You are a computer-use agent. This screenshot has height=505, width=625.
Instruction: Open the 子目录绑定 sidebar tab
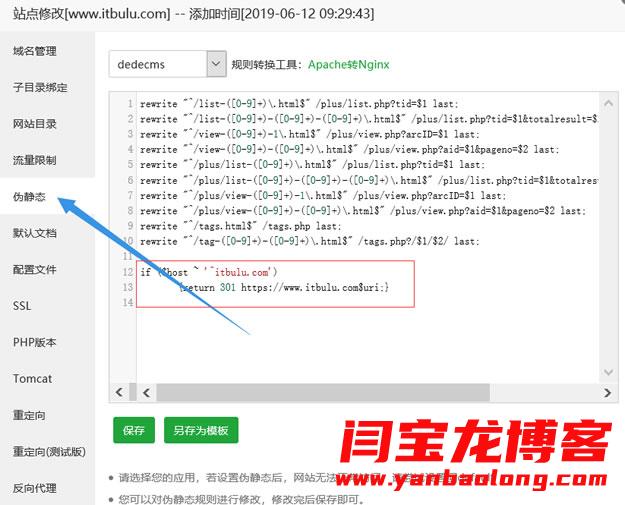point(40,87)
